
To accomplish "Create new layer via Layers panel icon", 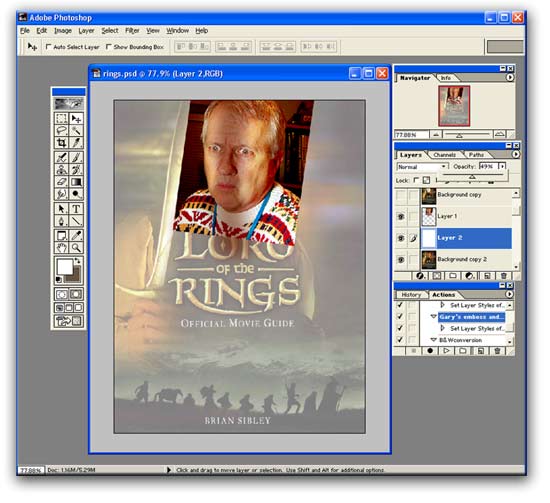I will 487,276.
